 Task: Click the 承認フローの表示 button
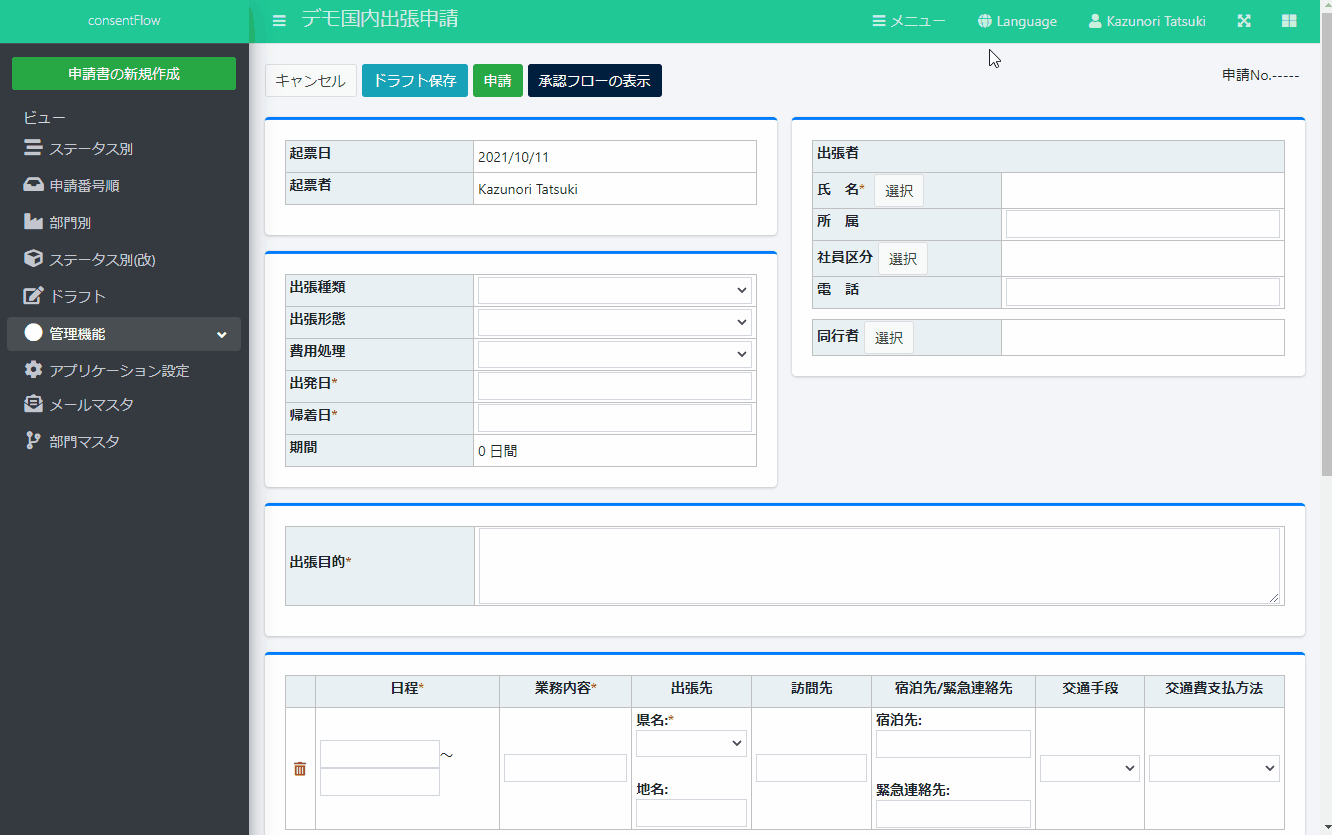coord(595,81)
